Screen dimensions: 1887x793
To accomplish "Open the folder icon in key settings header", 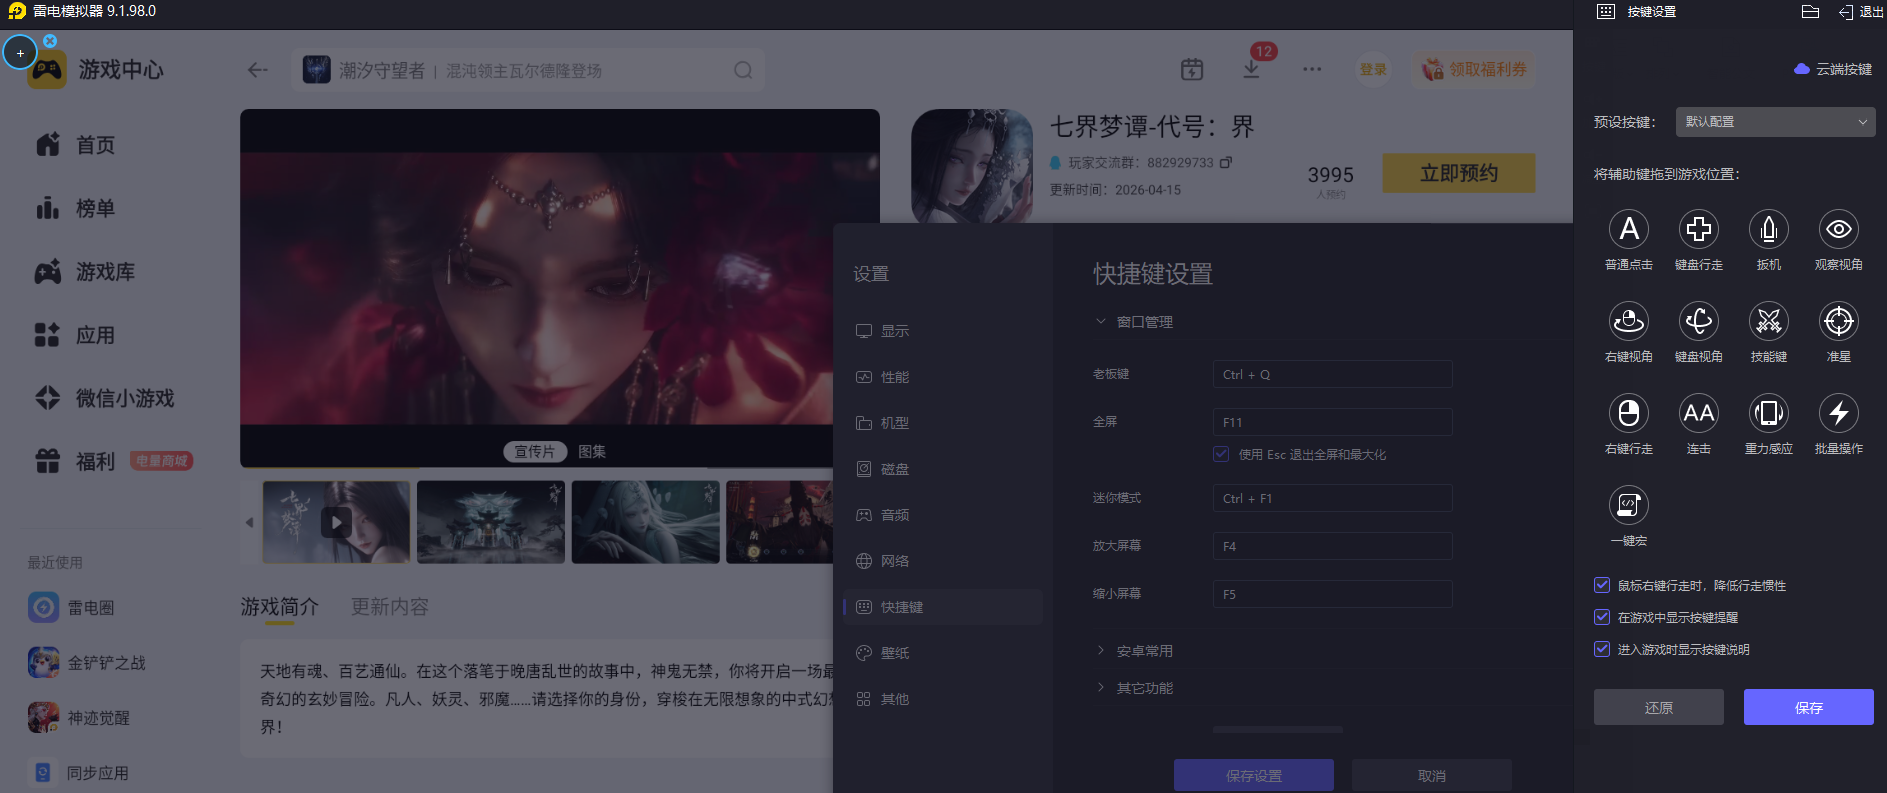I will tap(1810, 12).
